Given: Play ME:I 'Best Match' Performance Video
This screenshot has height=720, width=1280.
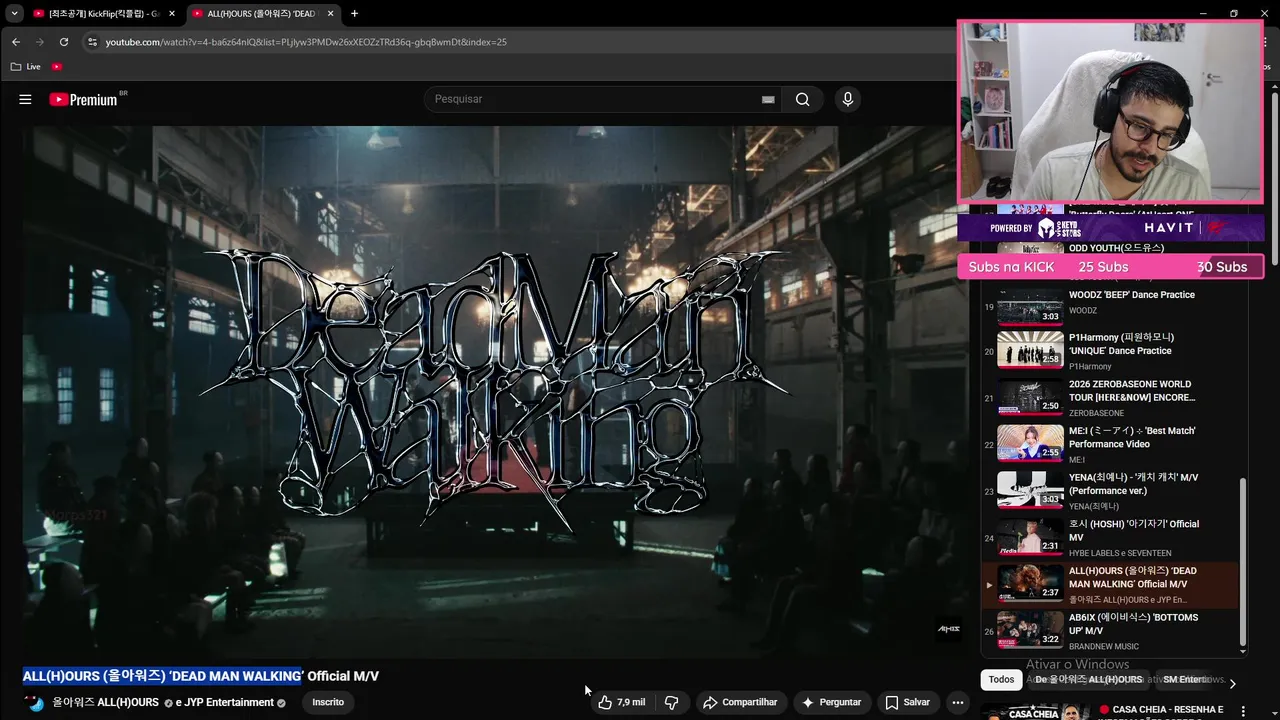Looking at the screenshot, I should coord(1110,444).
